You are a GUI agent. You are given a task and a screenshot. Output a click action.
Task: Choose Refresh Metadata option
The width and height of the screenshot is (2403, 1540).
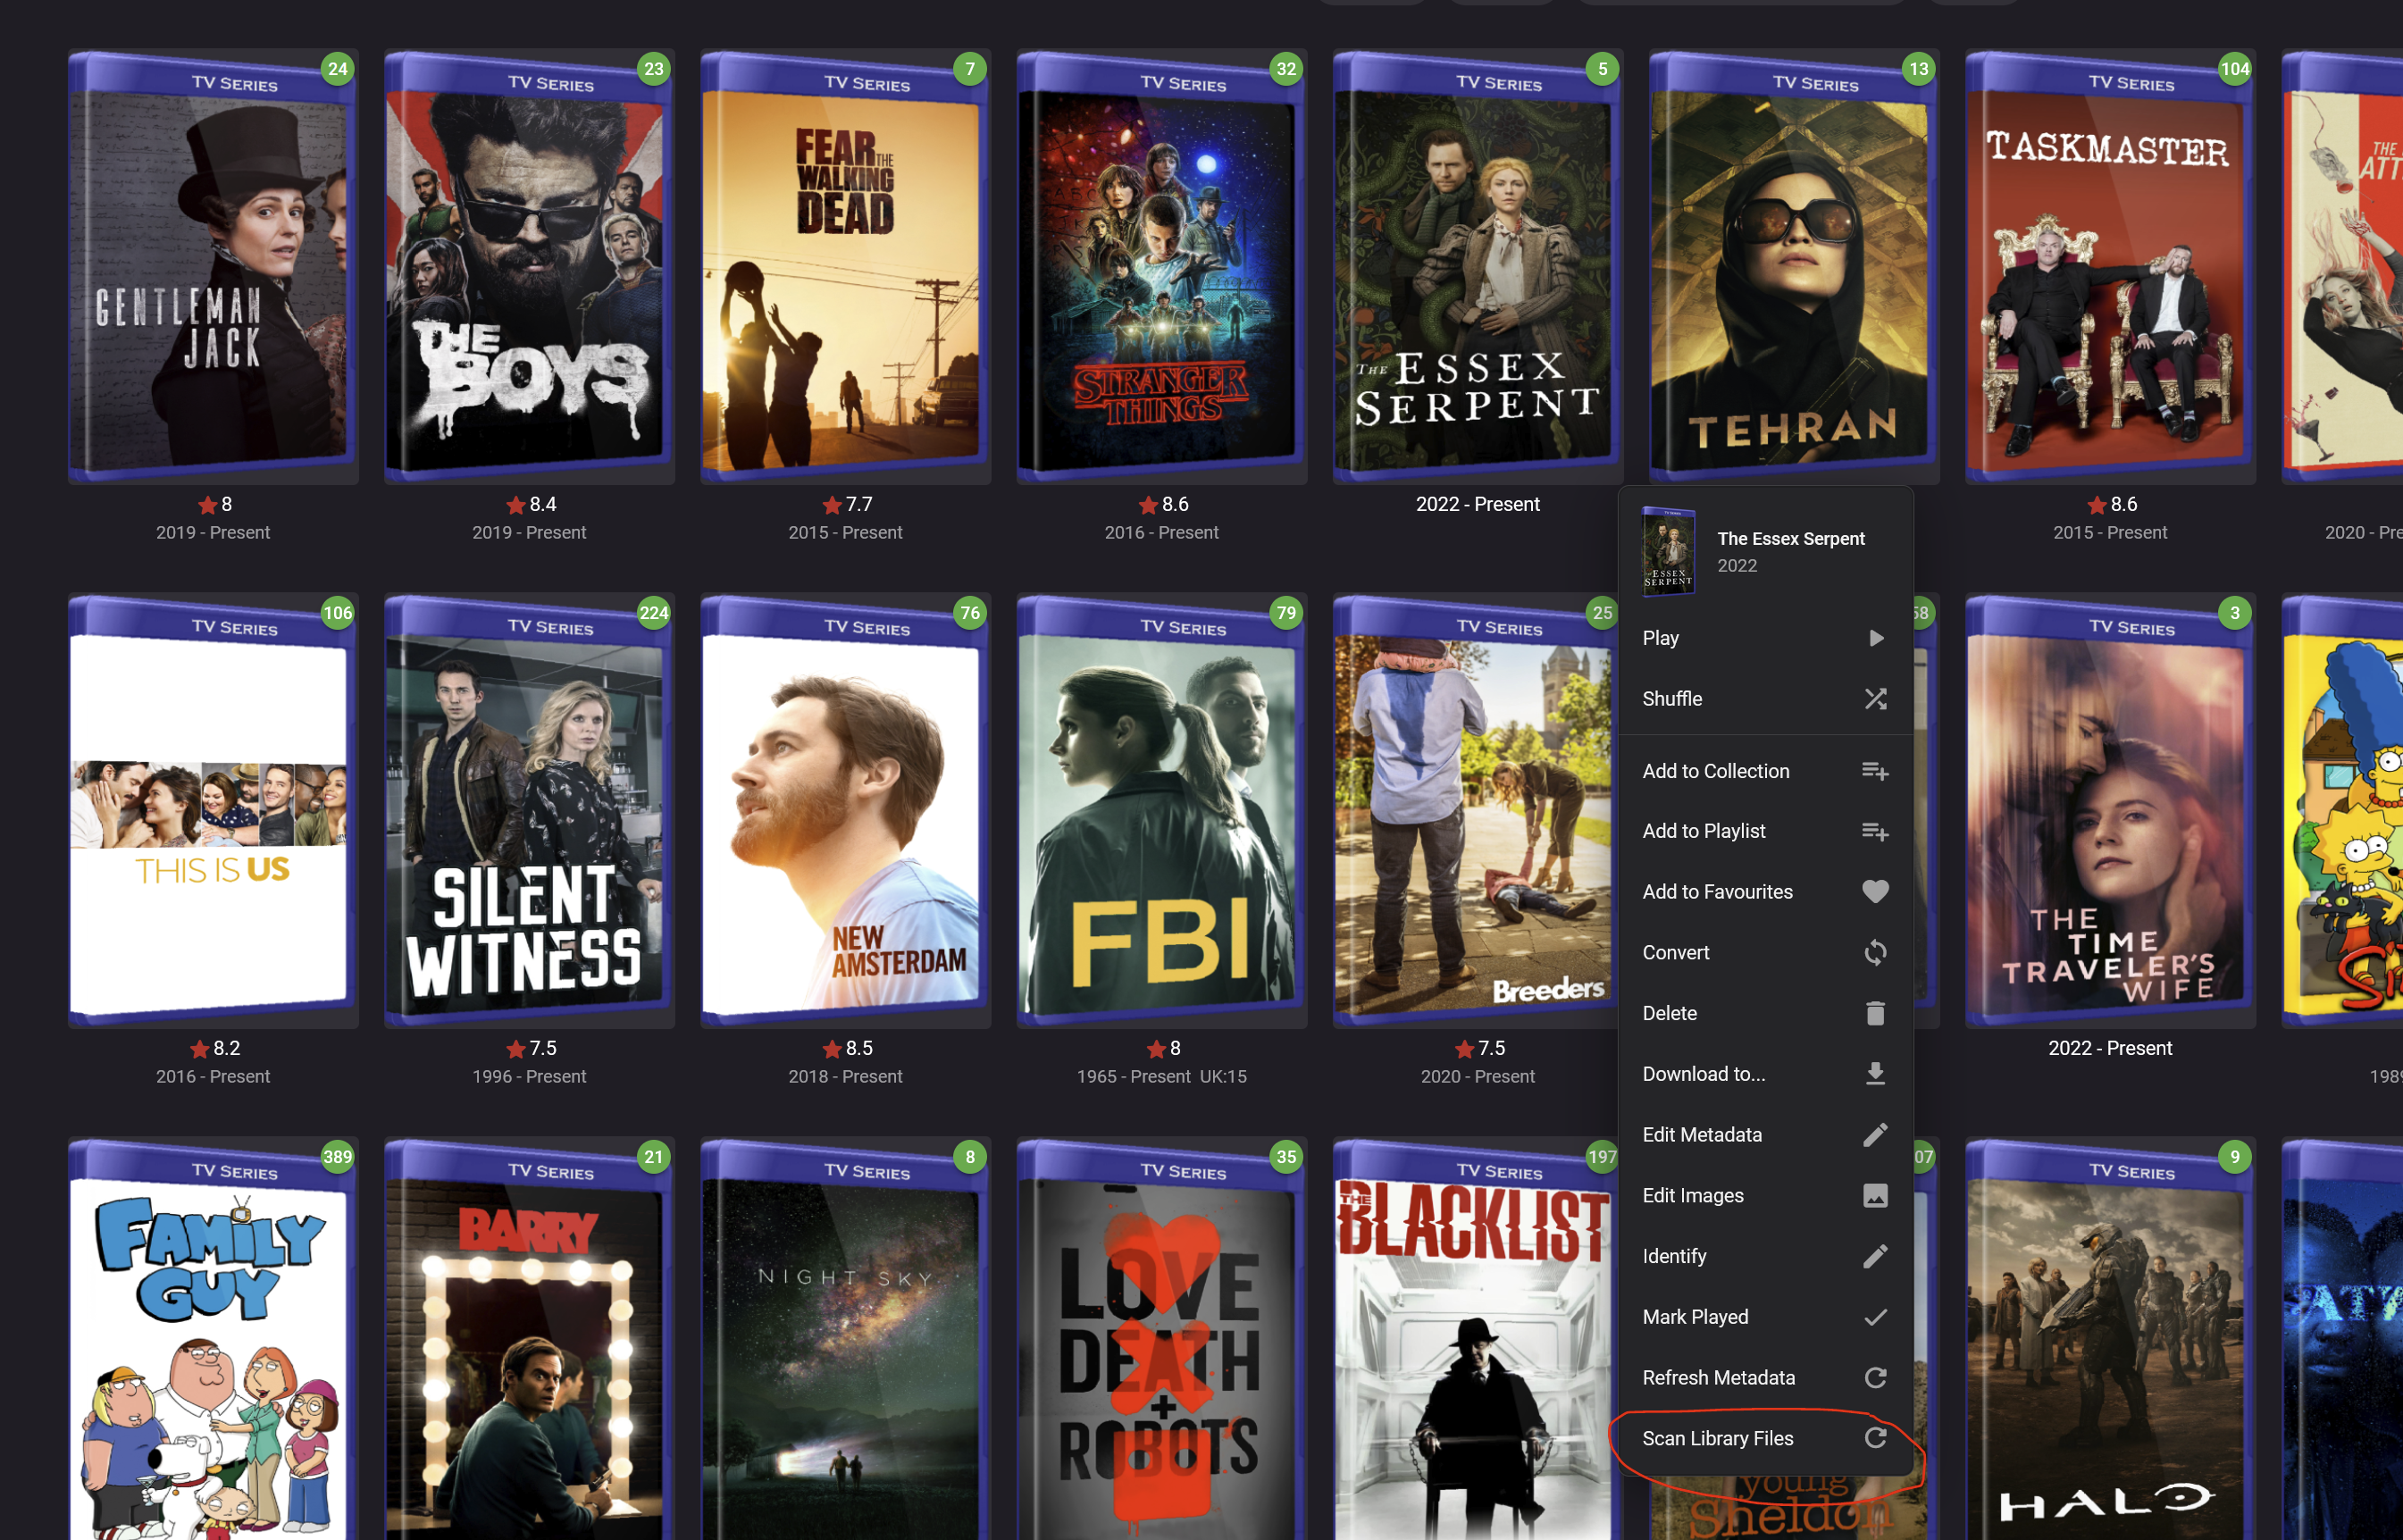(1718, 1378)
